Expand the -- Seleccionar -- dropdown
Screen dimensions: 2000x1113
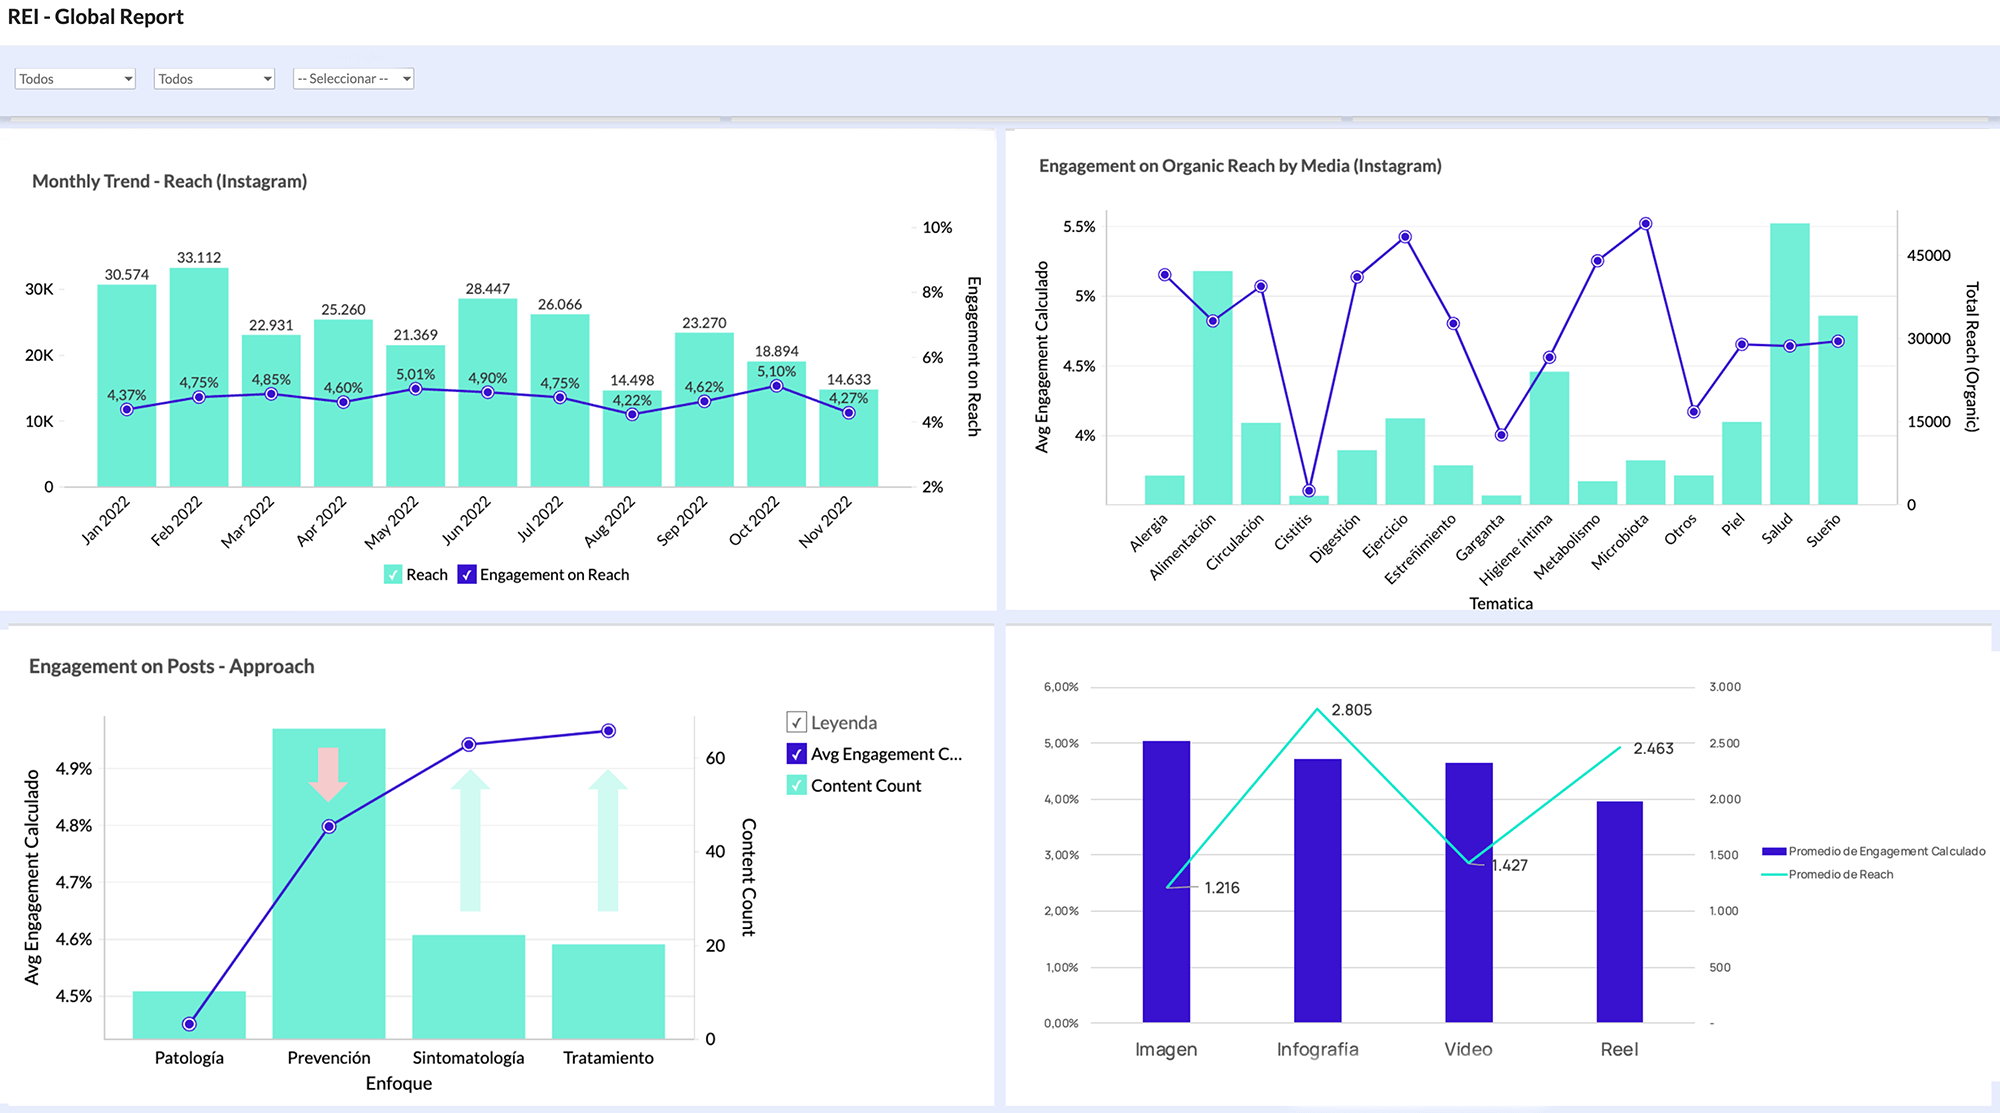(x=352, y=78)
